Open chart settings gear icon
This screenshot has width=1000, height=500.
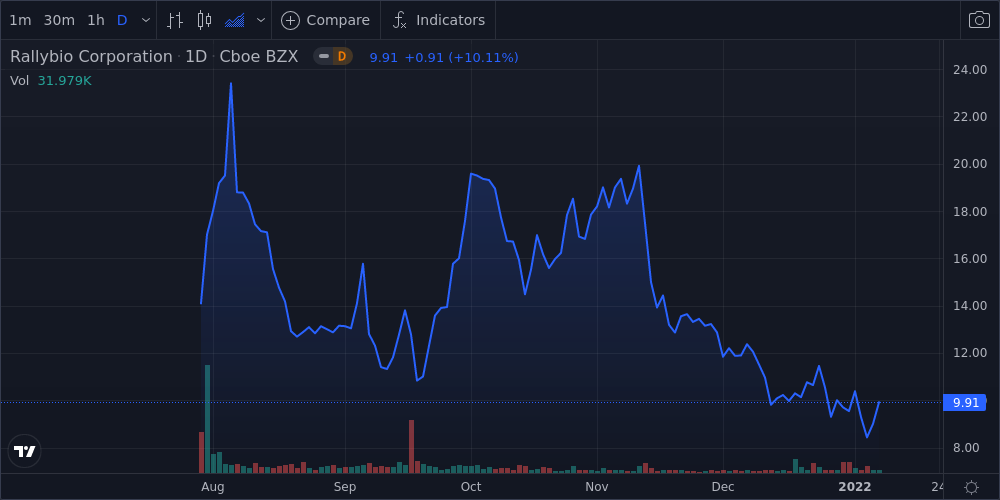click(x=971, y=487)
